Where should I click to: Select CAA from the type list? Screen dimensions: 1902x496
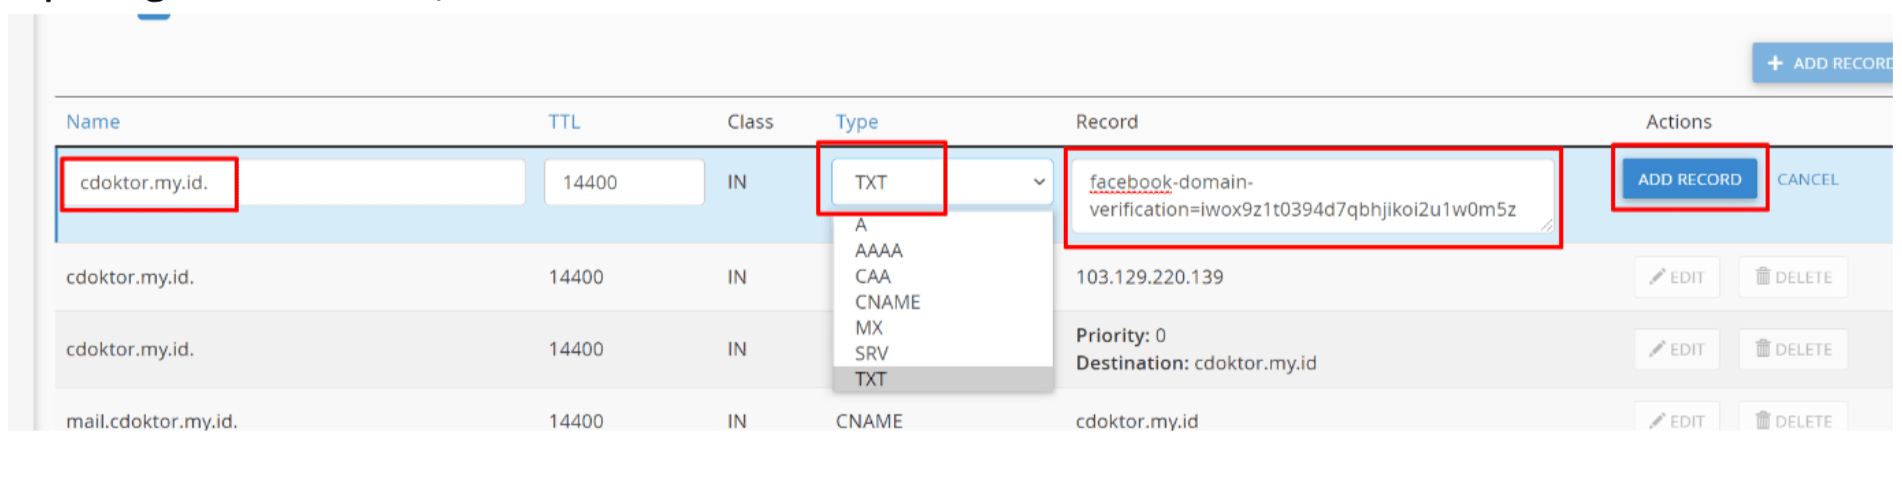point(942,276)
